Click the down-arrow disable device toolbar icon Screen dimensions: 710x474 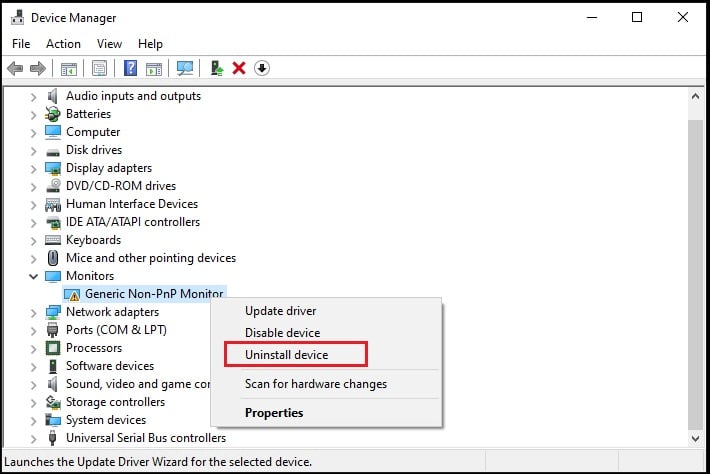click(262, 68)
